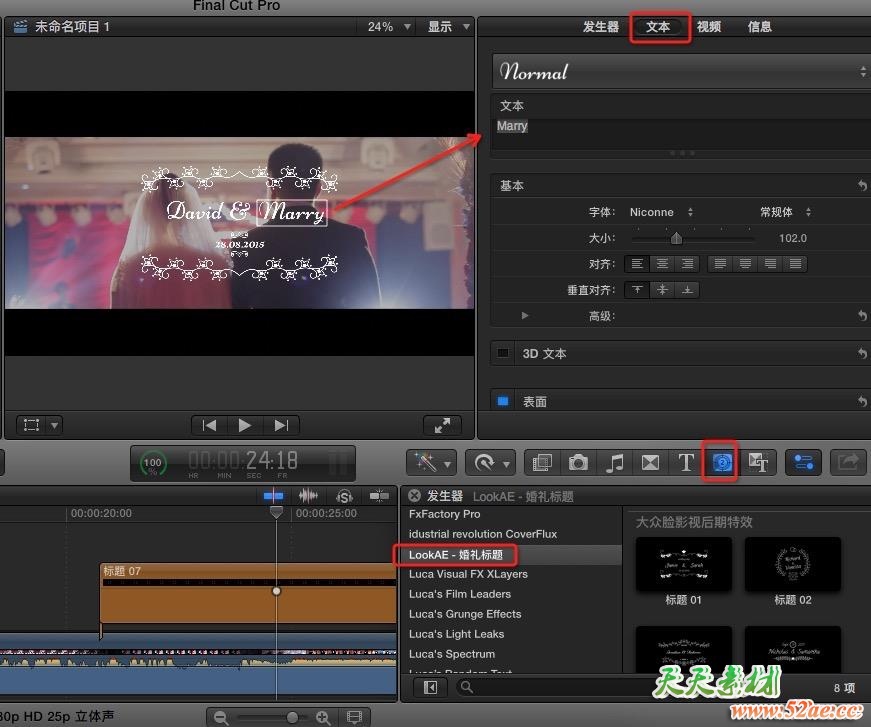This screenshot has height=727, width=871.
Task: Click the fullscreen viewer arrows icon
Action: coord(442,425)
